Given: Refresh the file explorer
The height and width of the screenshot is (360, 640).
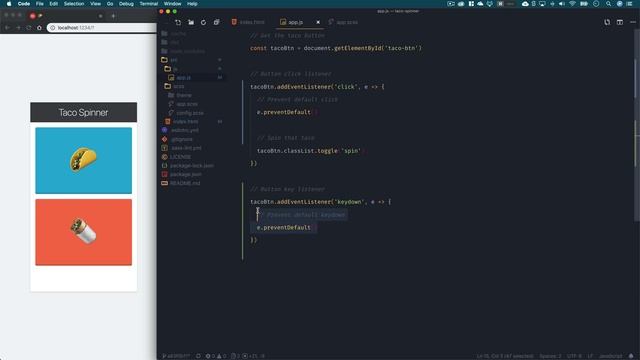Looking at the screenshot, I should (x=203, y=22).
